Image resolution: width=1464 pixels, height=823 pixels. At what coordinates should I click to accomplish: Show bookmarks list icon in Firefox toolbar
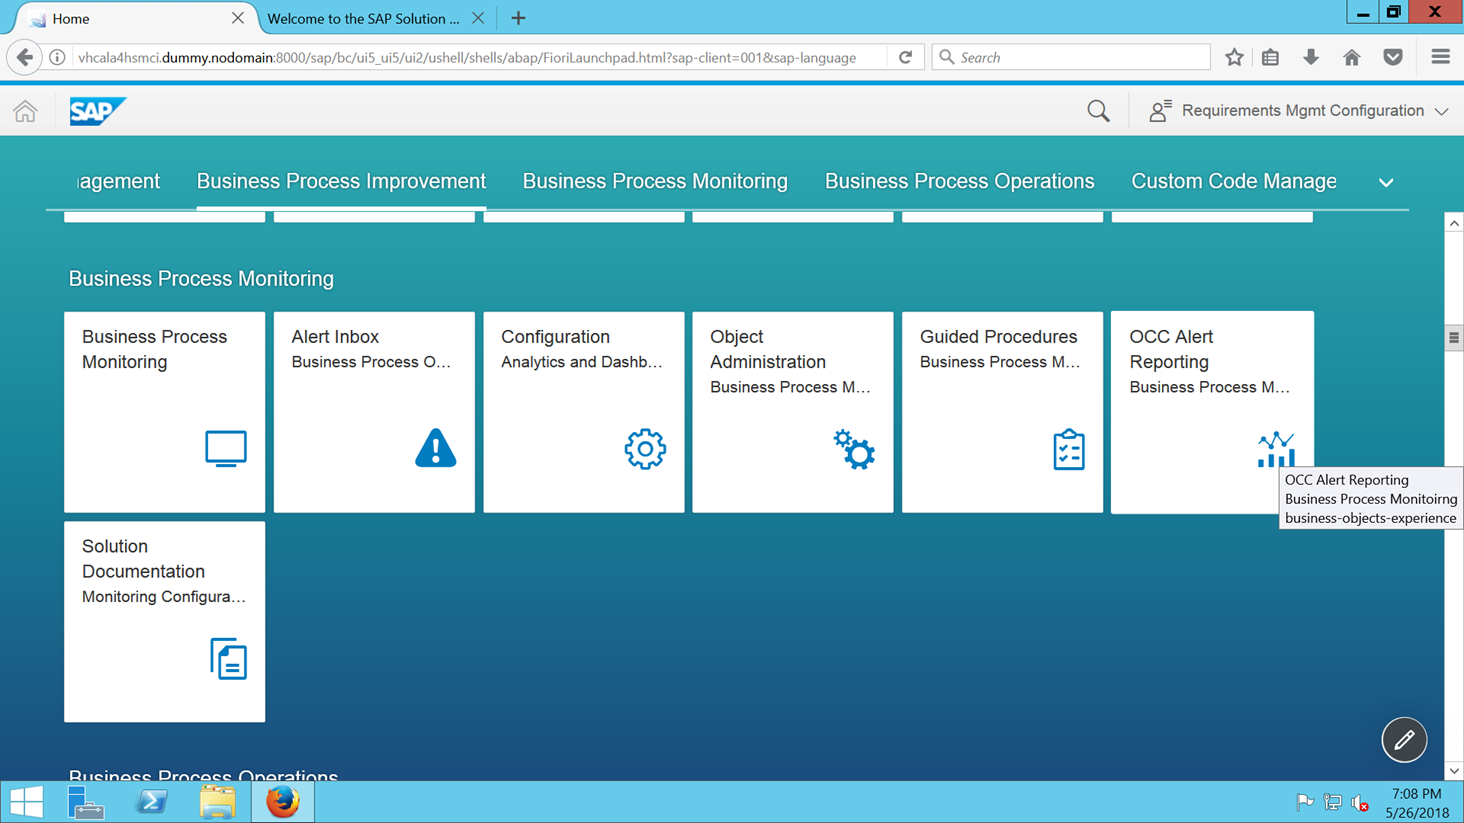(x=1271, y=58)
